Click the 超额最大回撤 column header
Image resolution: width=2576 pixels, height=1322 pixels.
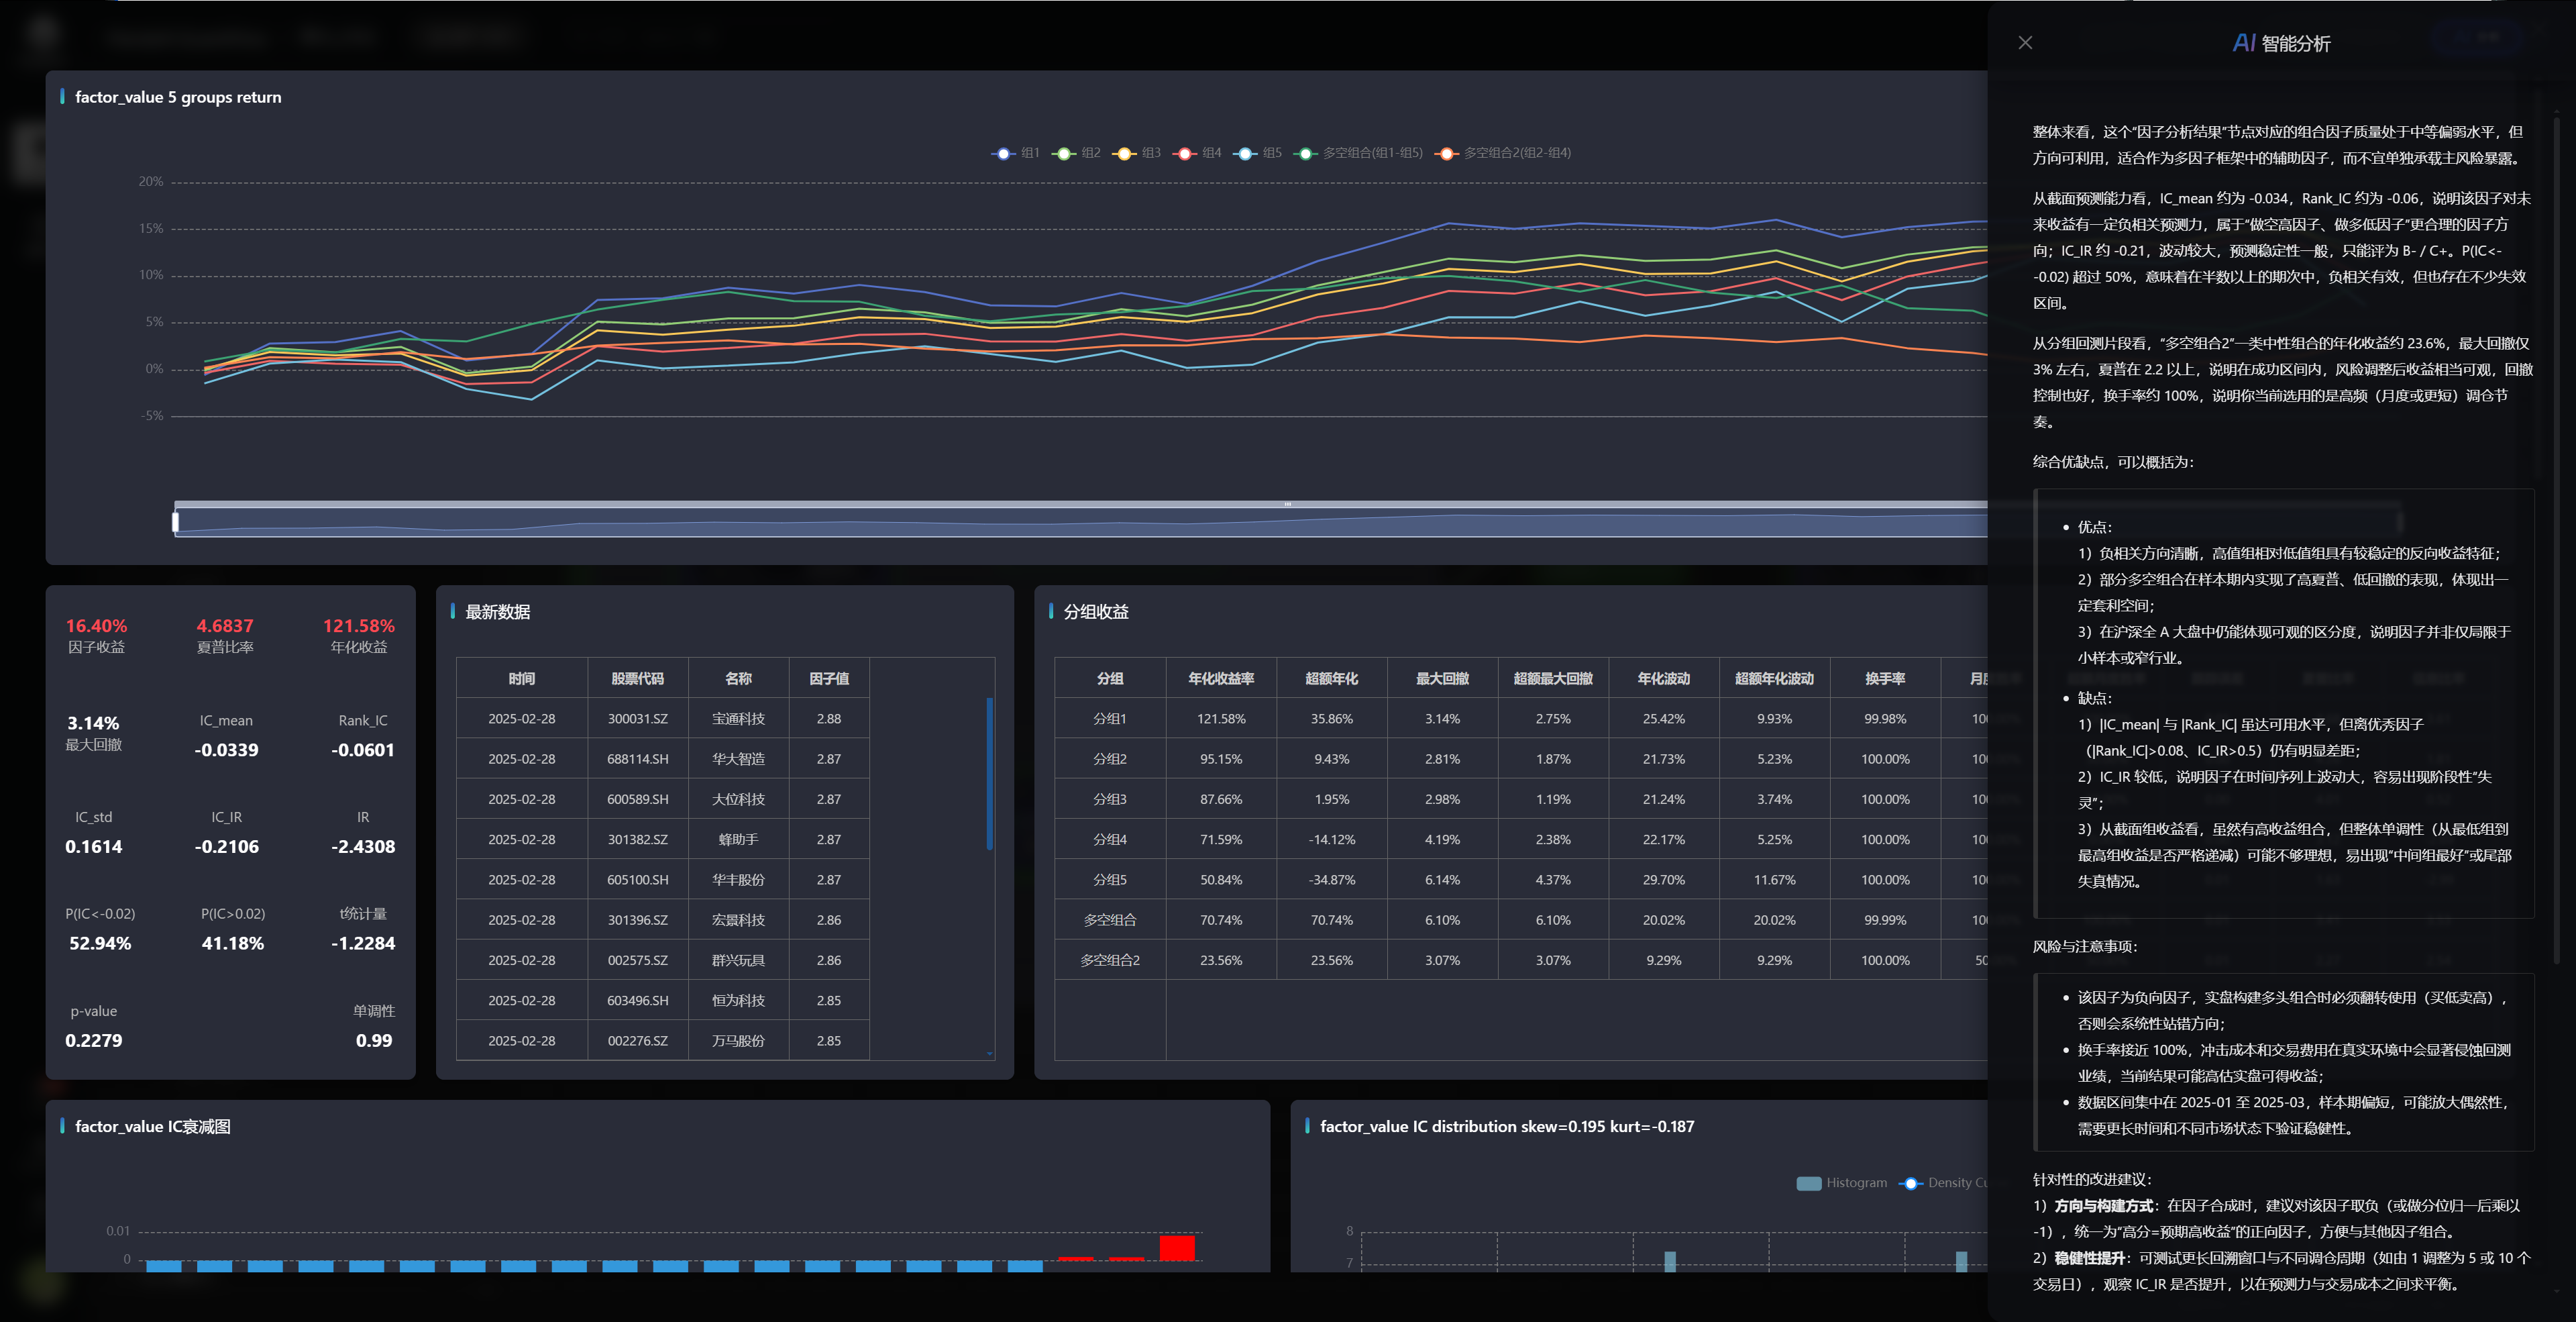1553,678
